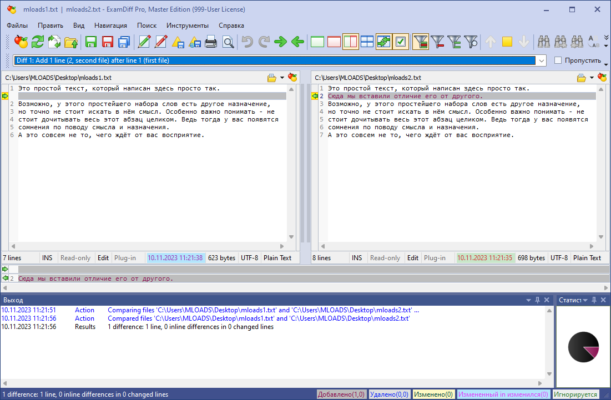Open the Файлы menu
Image resolution: width=611 pixels, height=400 pixels.
click(17, 25)
